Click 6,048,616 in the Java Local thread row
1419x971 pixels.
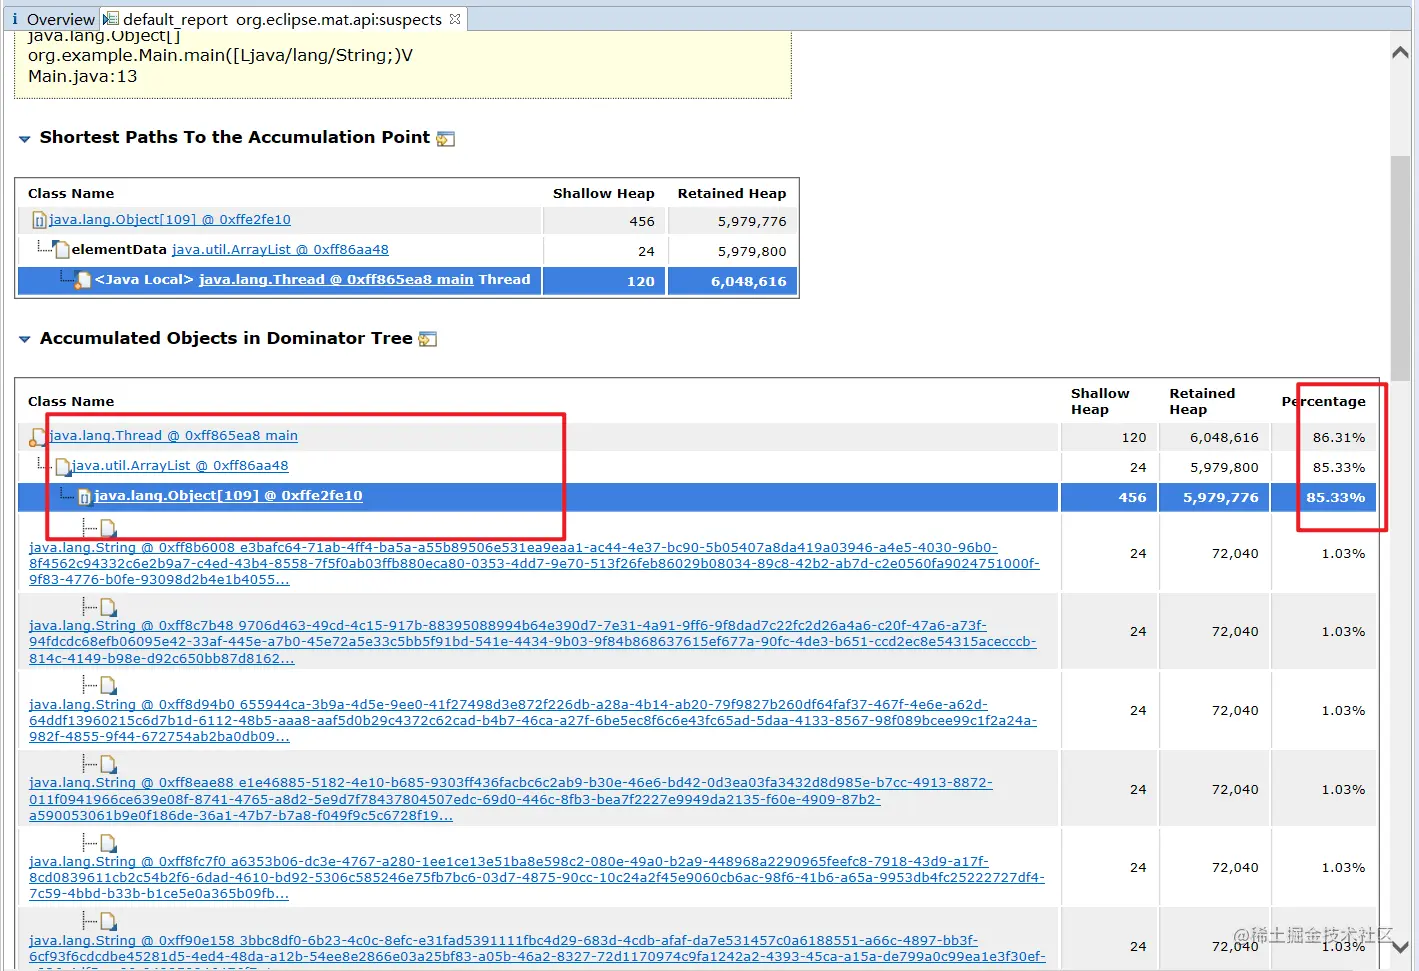(x=749, y=282)
